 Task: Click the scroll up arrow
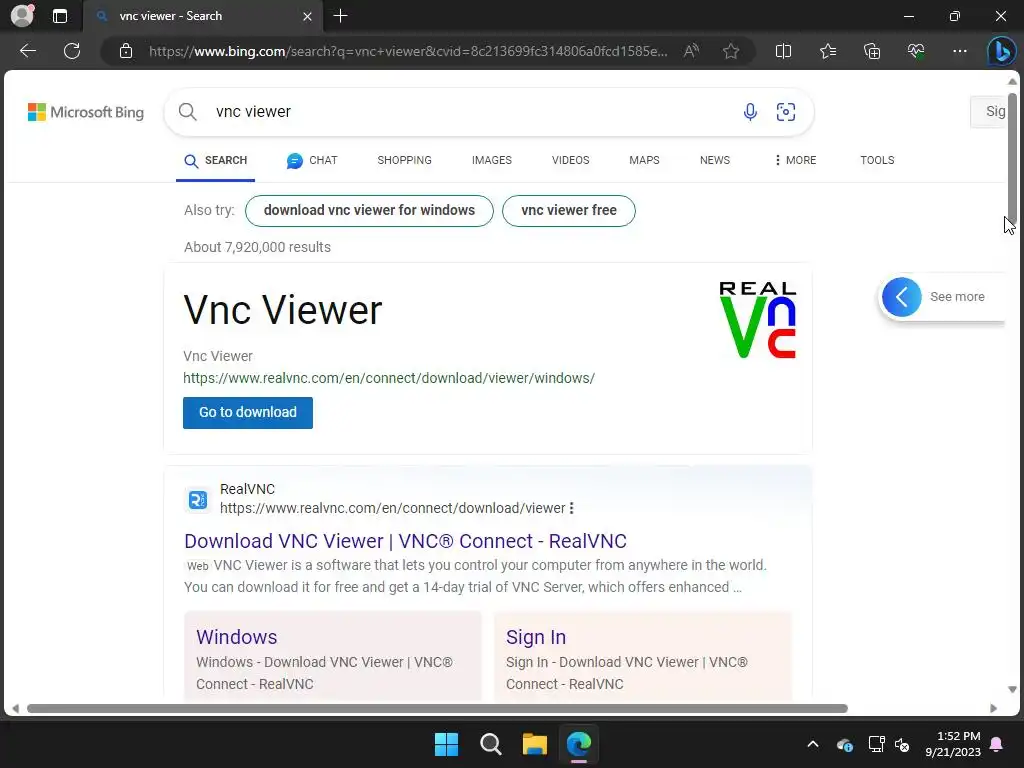[x=1012, y=82]
